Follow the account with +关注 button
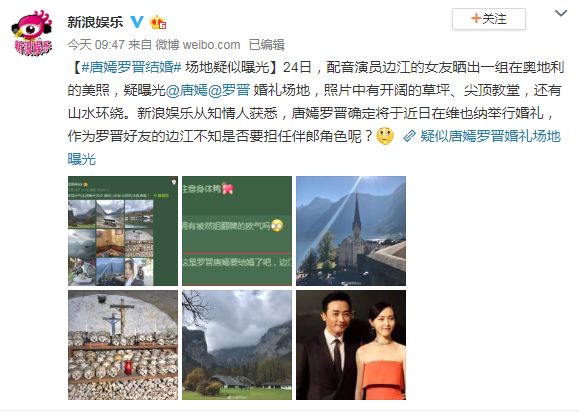This screenshot has width=579, height=417. coord(489,18)
